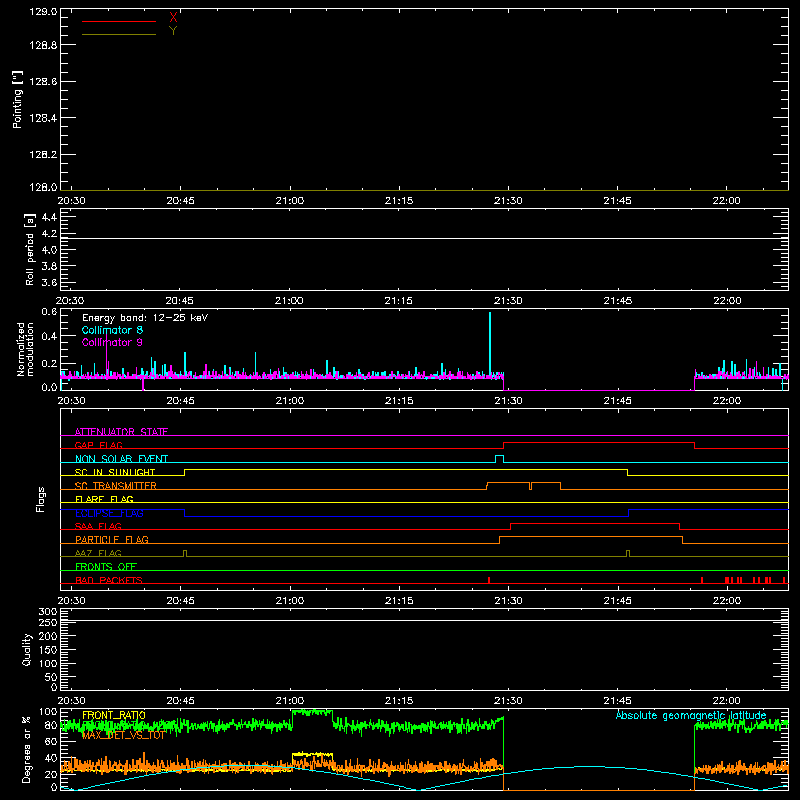Click the cyan 'Collimator 8' legend label
800x800 pixels.
tap(112, 330)
